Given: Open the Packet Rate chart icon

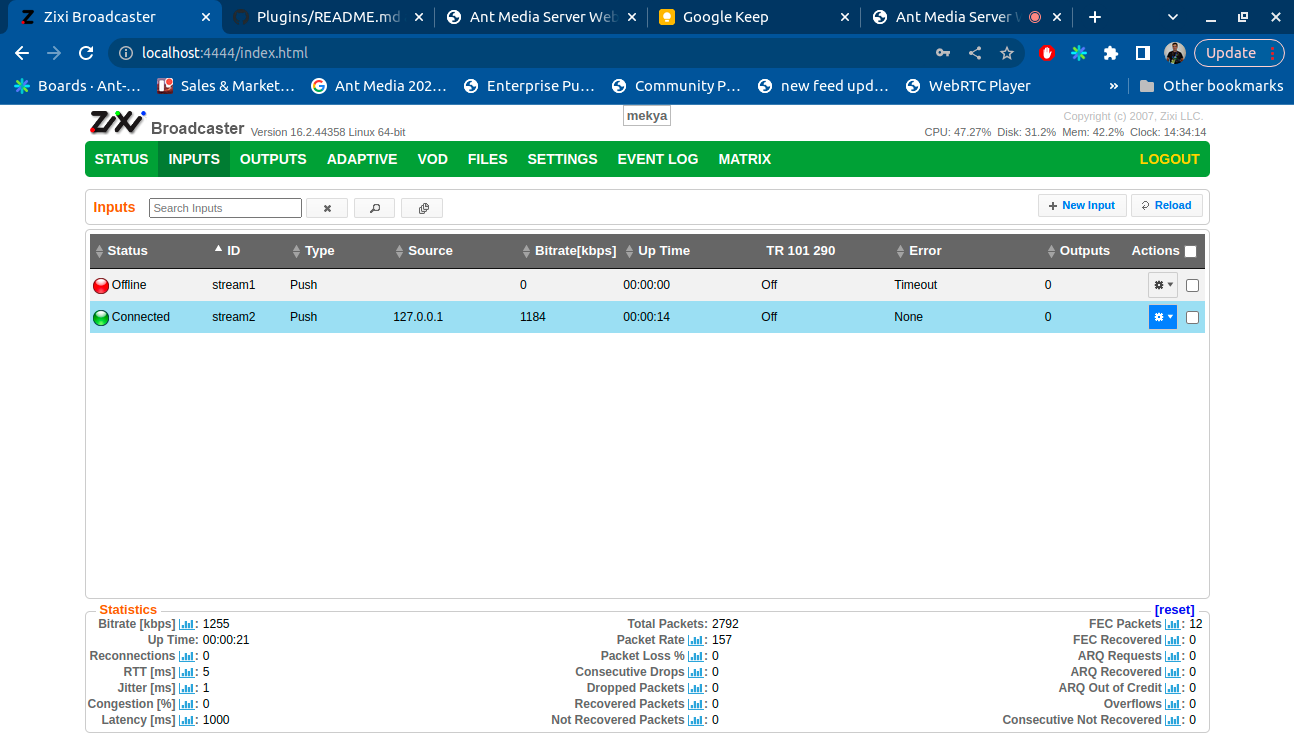Looking at the screenshot, I should pos(696,640).
